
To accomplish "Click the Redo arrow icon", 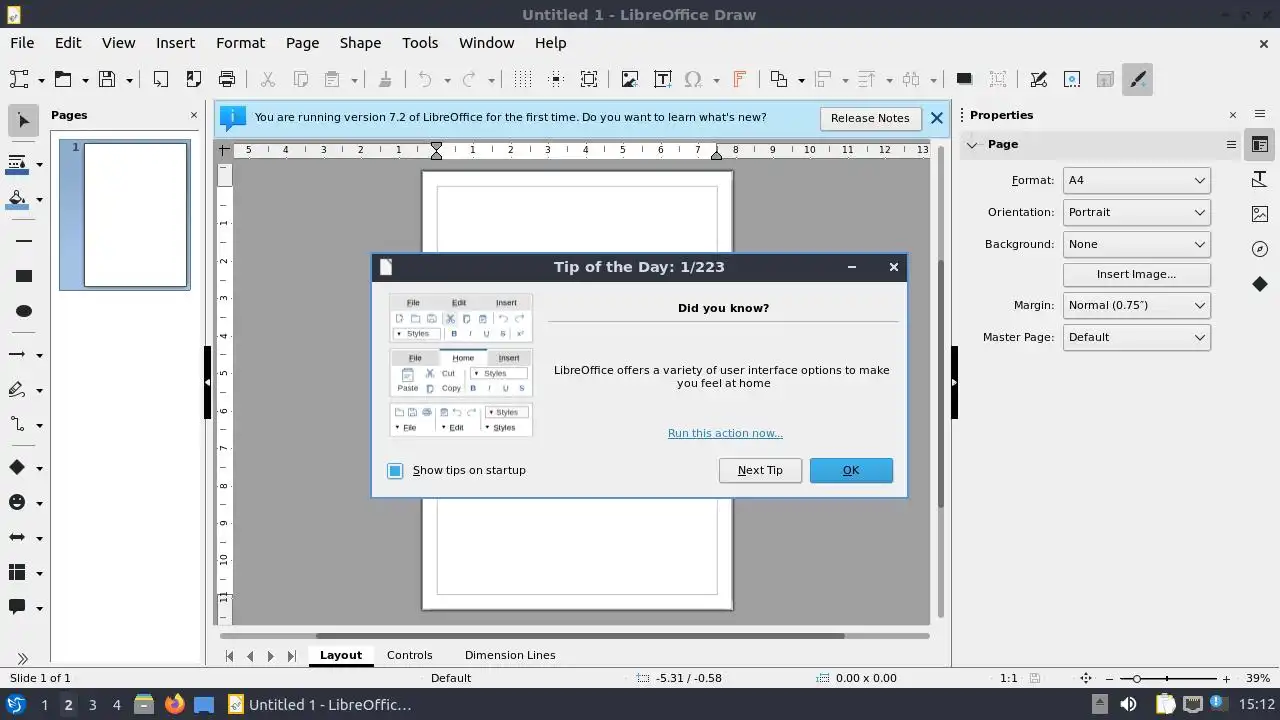I will 469,80.
